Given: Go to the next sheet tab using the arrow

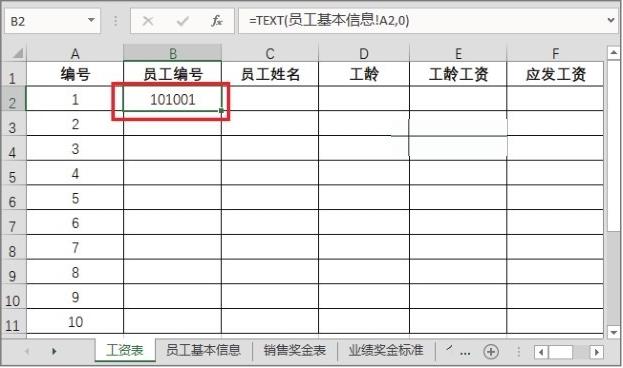Looking at the screenshot, I should (x=54, y=351).
